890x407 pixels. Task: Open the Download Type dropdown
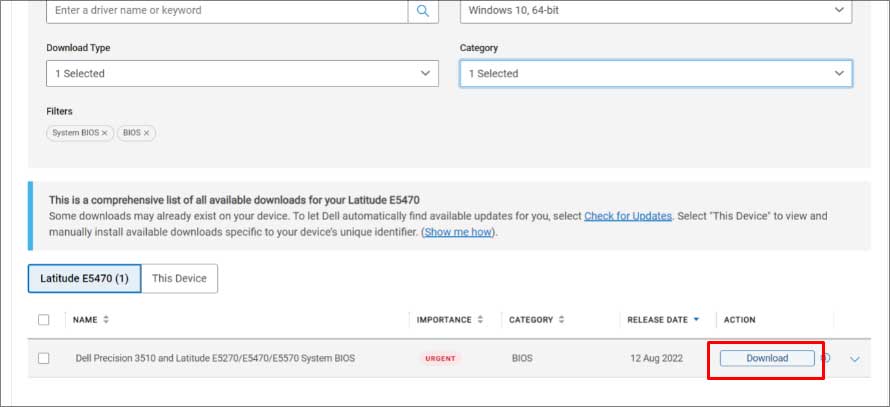[x=242, y=73]
